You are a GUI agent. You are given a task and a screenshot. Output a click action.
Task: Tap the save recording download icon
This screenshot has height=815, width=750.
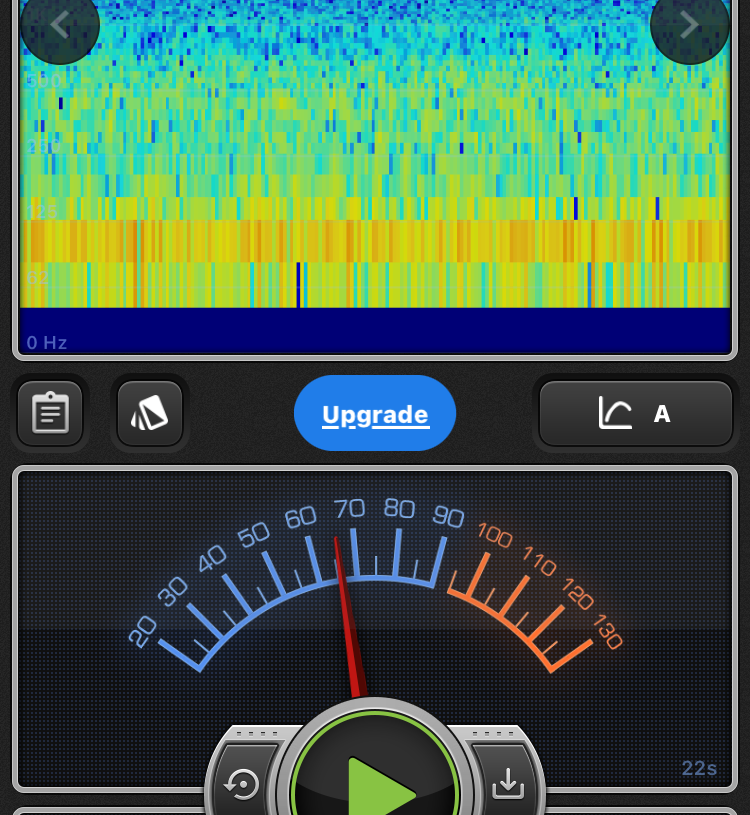point(508,785)
